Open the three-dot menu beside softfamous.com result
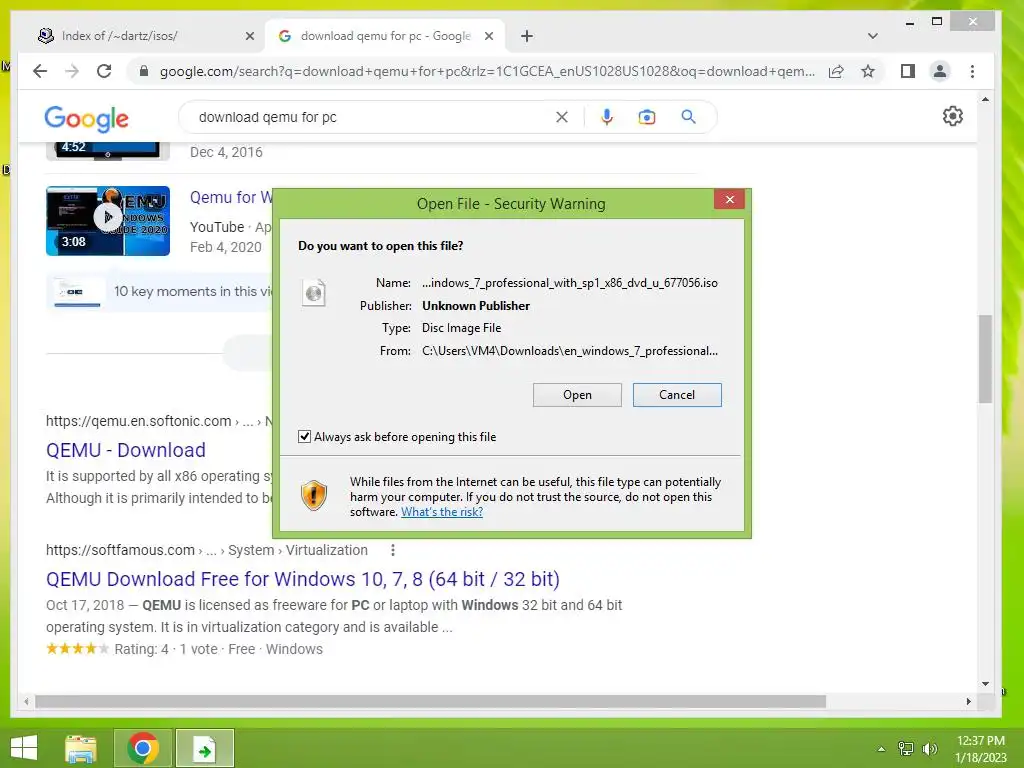This screenshot has height=768, width=1024. (392, 551)
